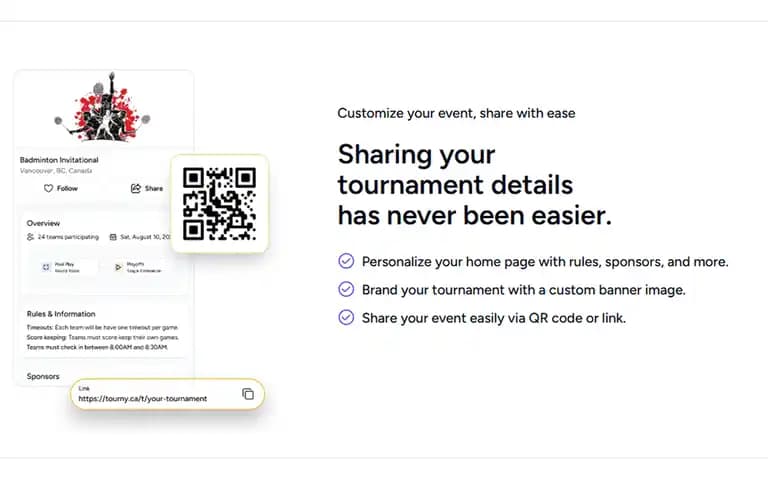Click the Badminton Invitational title
The width and height of the screenshot is (768, 480).
[x=59, y=160]
